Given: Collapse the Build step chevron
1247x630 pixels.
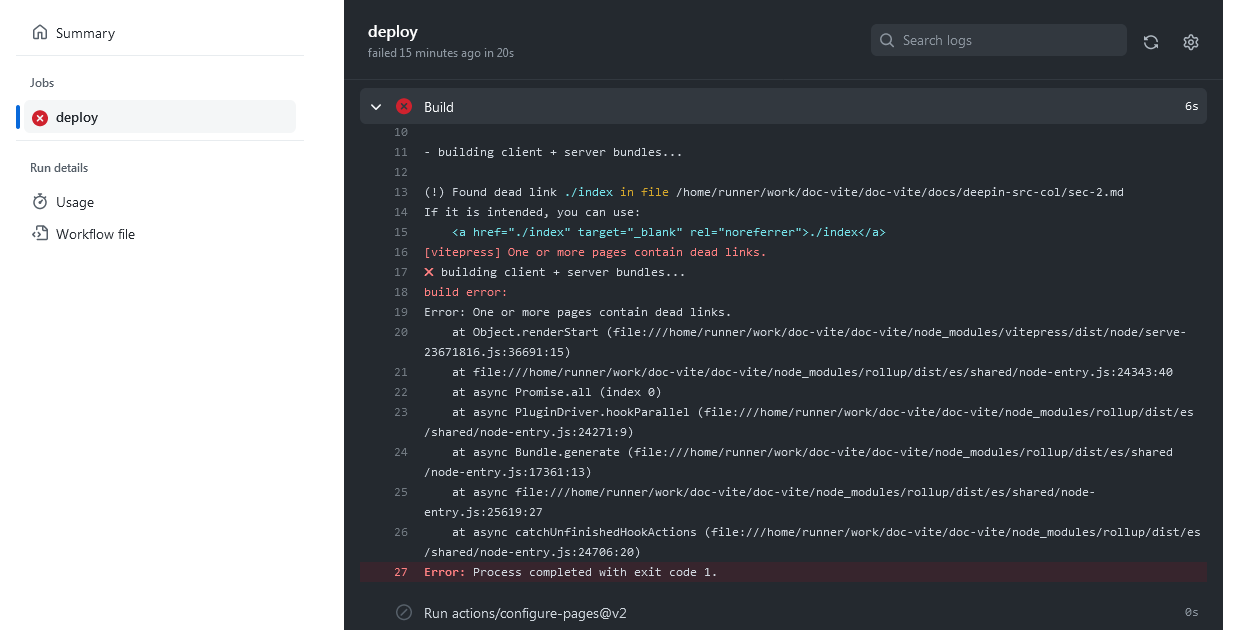Looking at the screenshot, I should (x=376, y=107).
